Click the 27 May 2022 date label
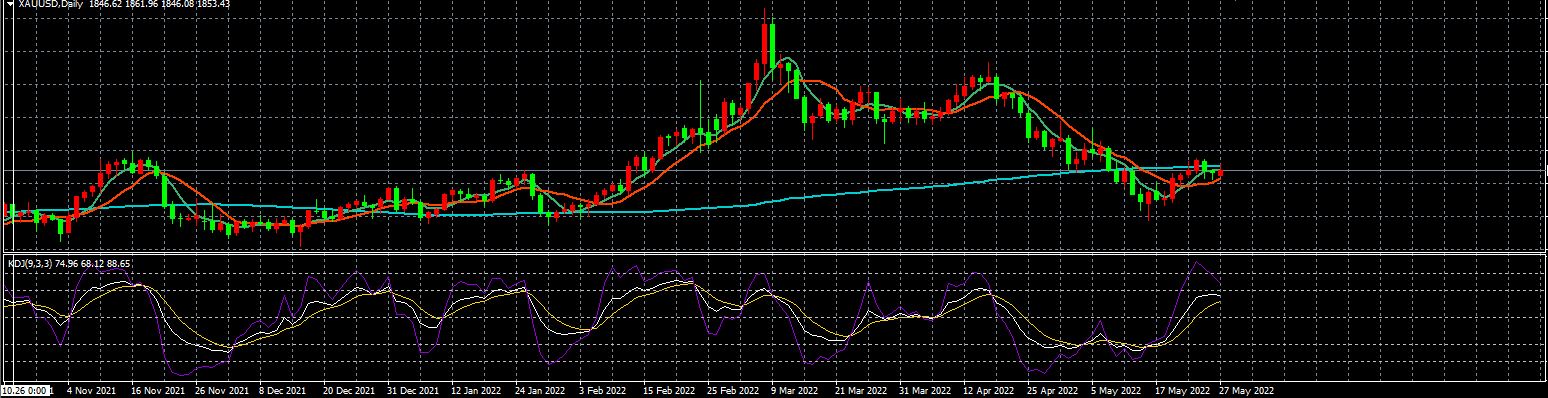Screen dimensions: 1548x398 pos(1246,391)
